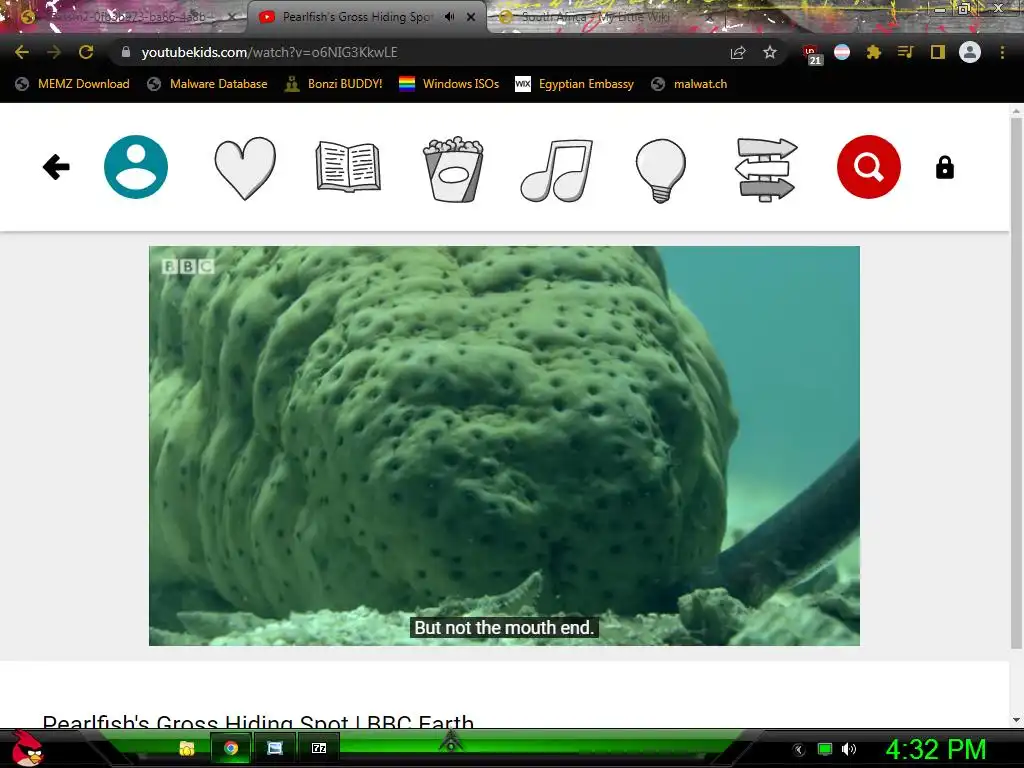View the site security lock info

[126, 52]
